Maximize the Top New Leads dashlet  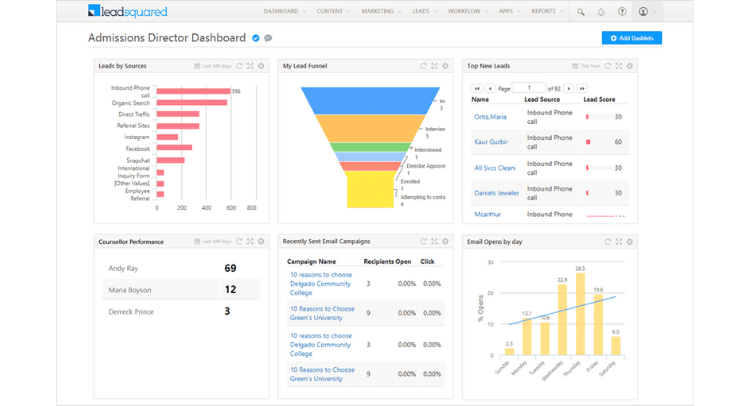(618, 66)
